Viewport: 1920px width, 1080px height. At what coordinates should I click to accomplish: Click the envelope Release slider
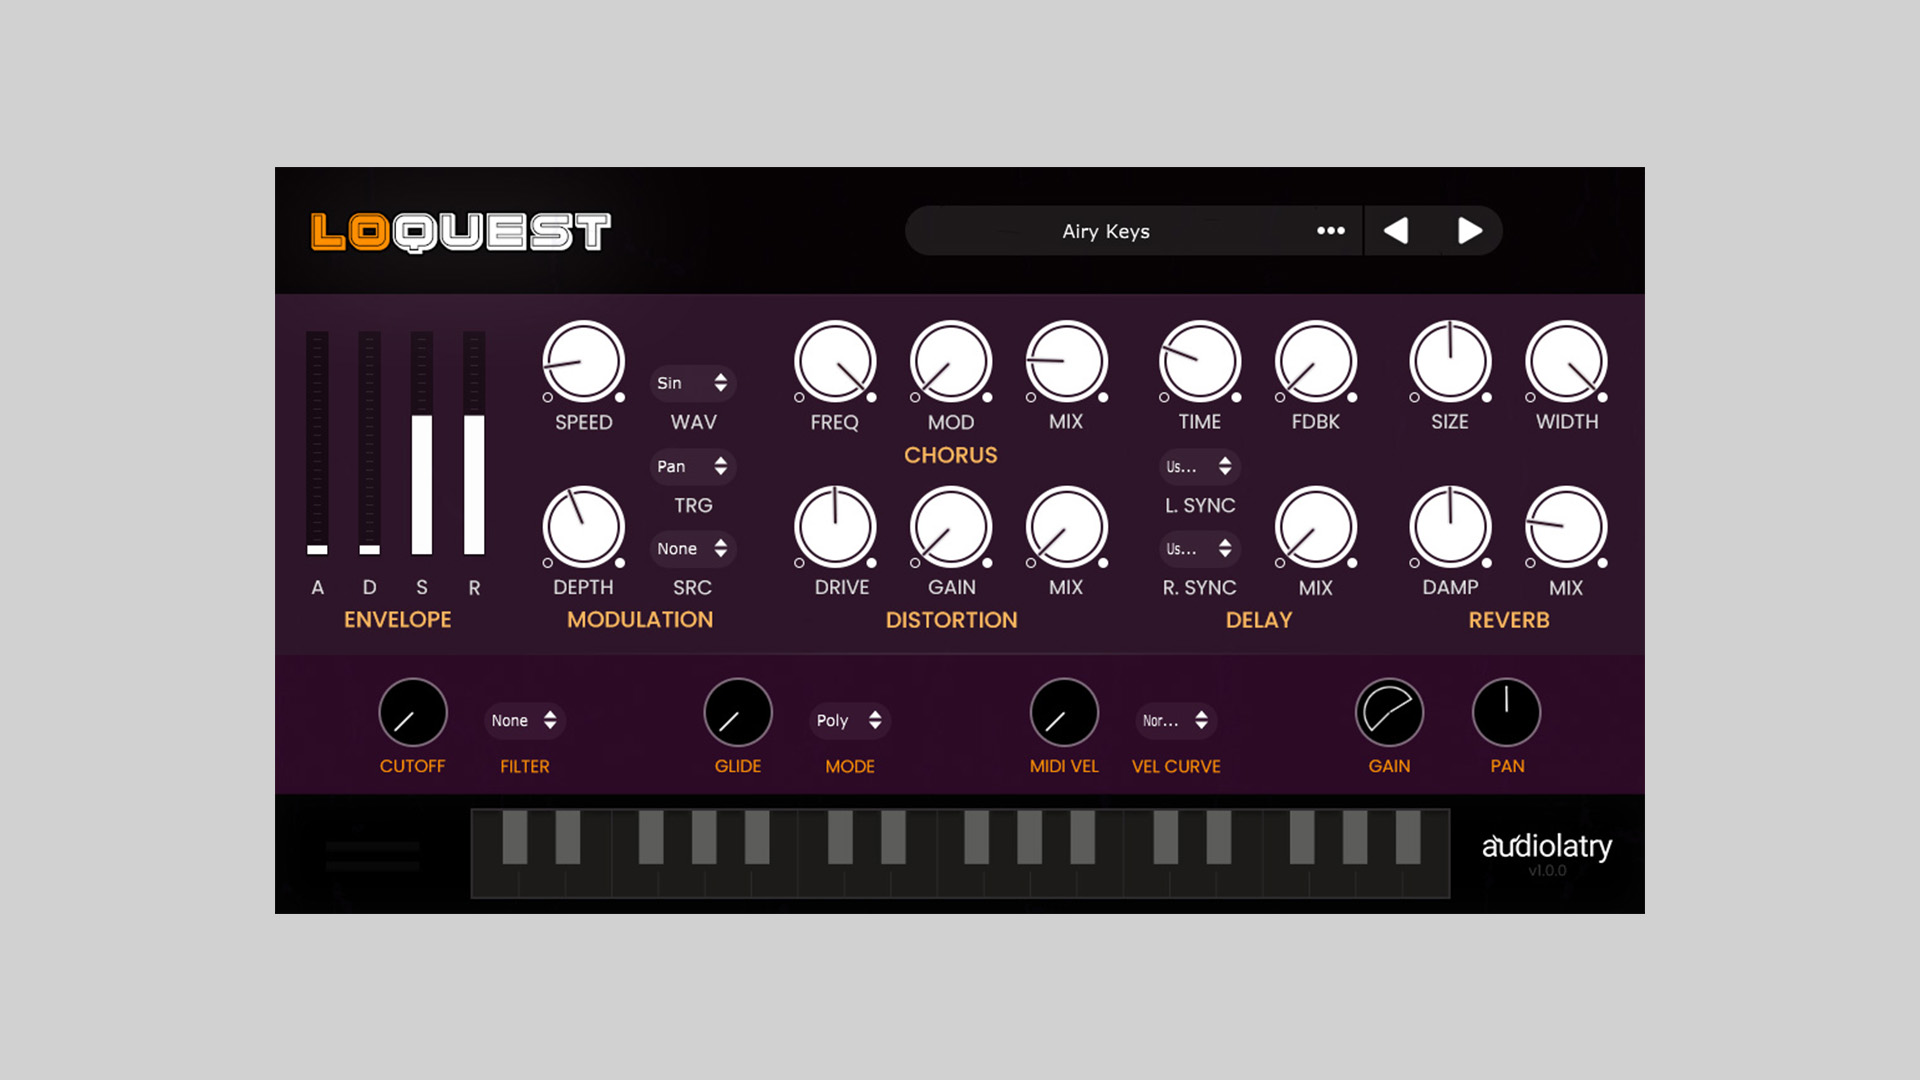coord(474,443)
